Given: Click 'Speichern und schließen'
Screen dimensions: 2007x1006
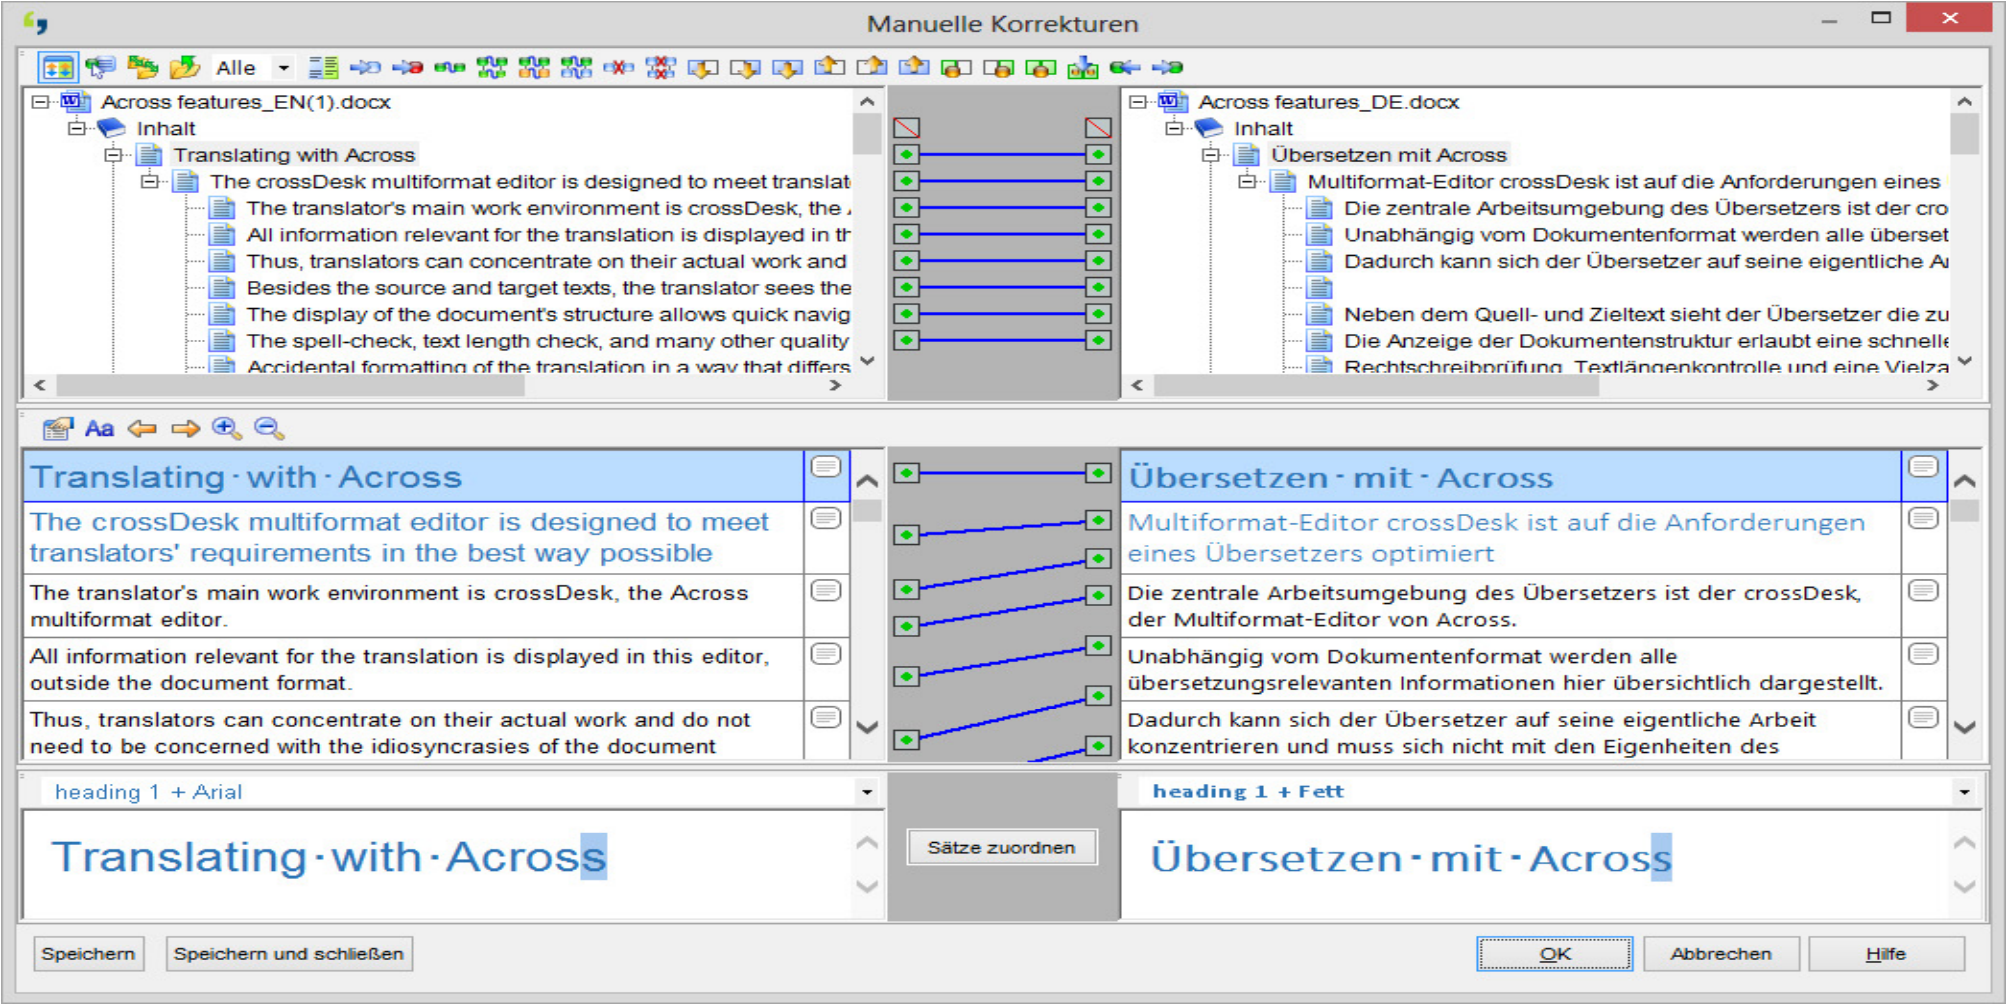Looking at the screenshot, I should click(288, 953).
